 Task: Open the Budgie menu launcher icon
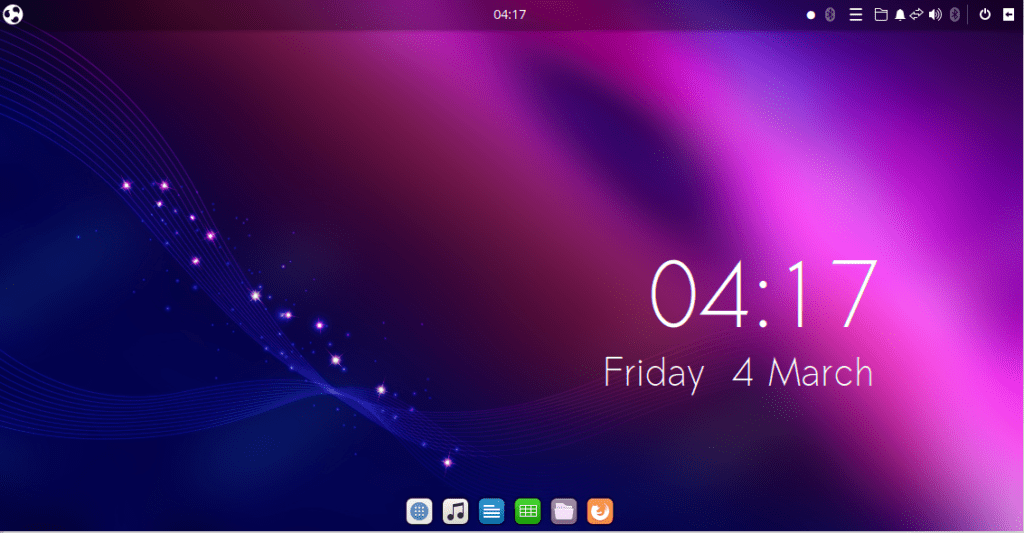[13, 14]
